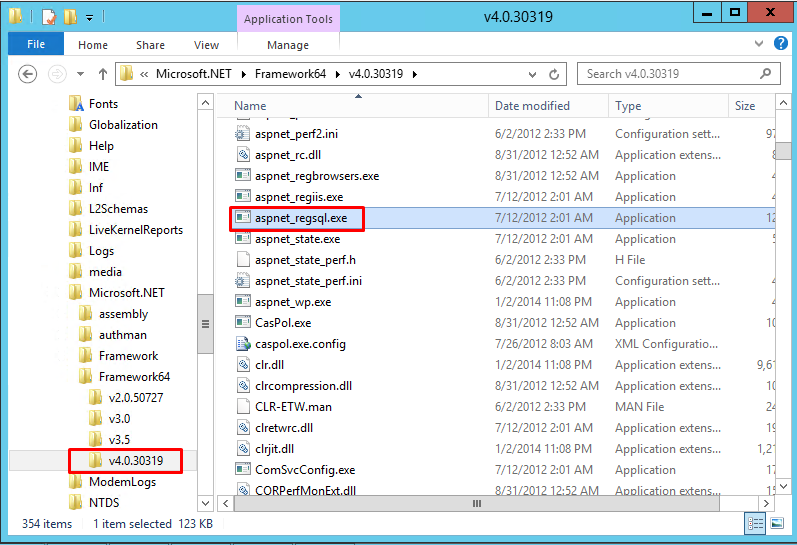Viewport: 797px width, 545px height.
Task: Click v4.0.30319 in the address breadcrumb
Action: (x=376, y=74)
